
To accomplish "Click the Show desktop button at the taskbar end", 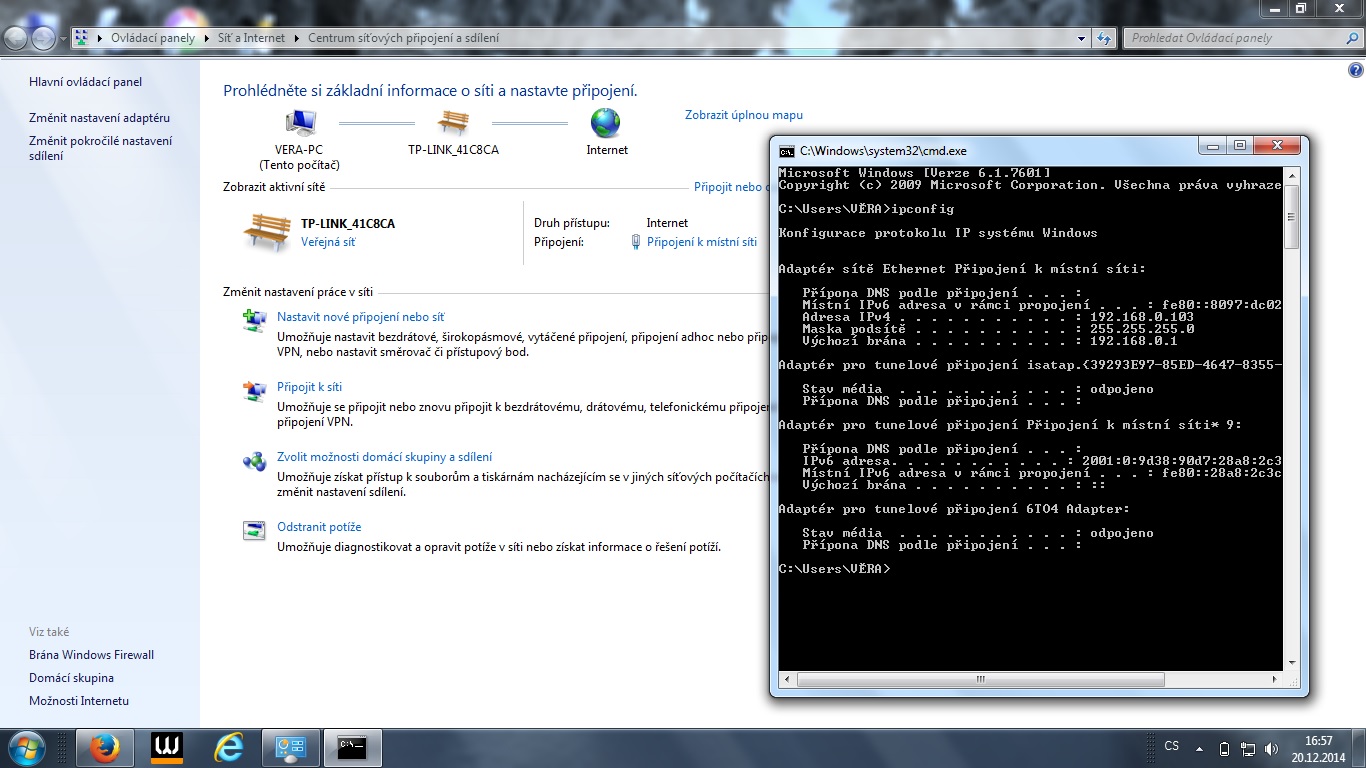I will point(1358,748).
